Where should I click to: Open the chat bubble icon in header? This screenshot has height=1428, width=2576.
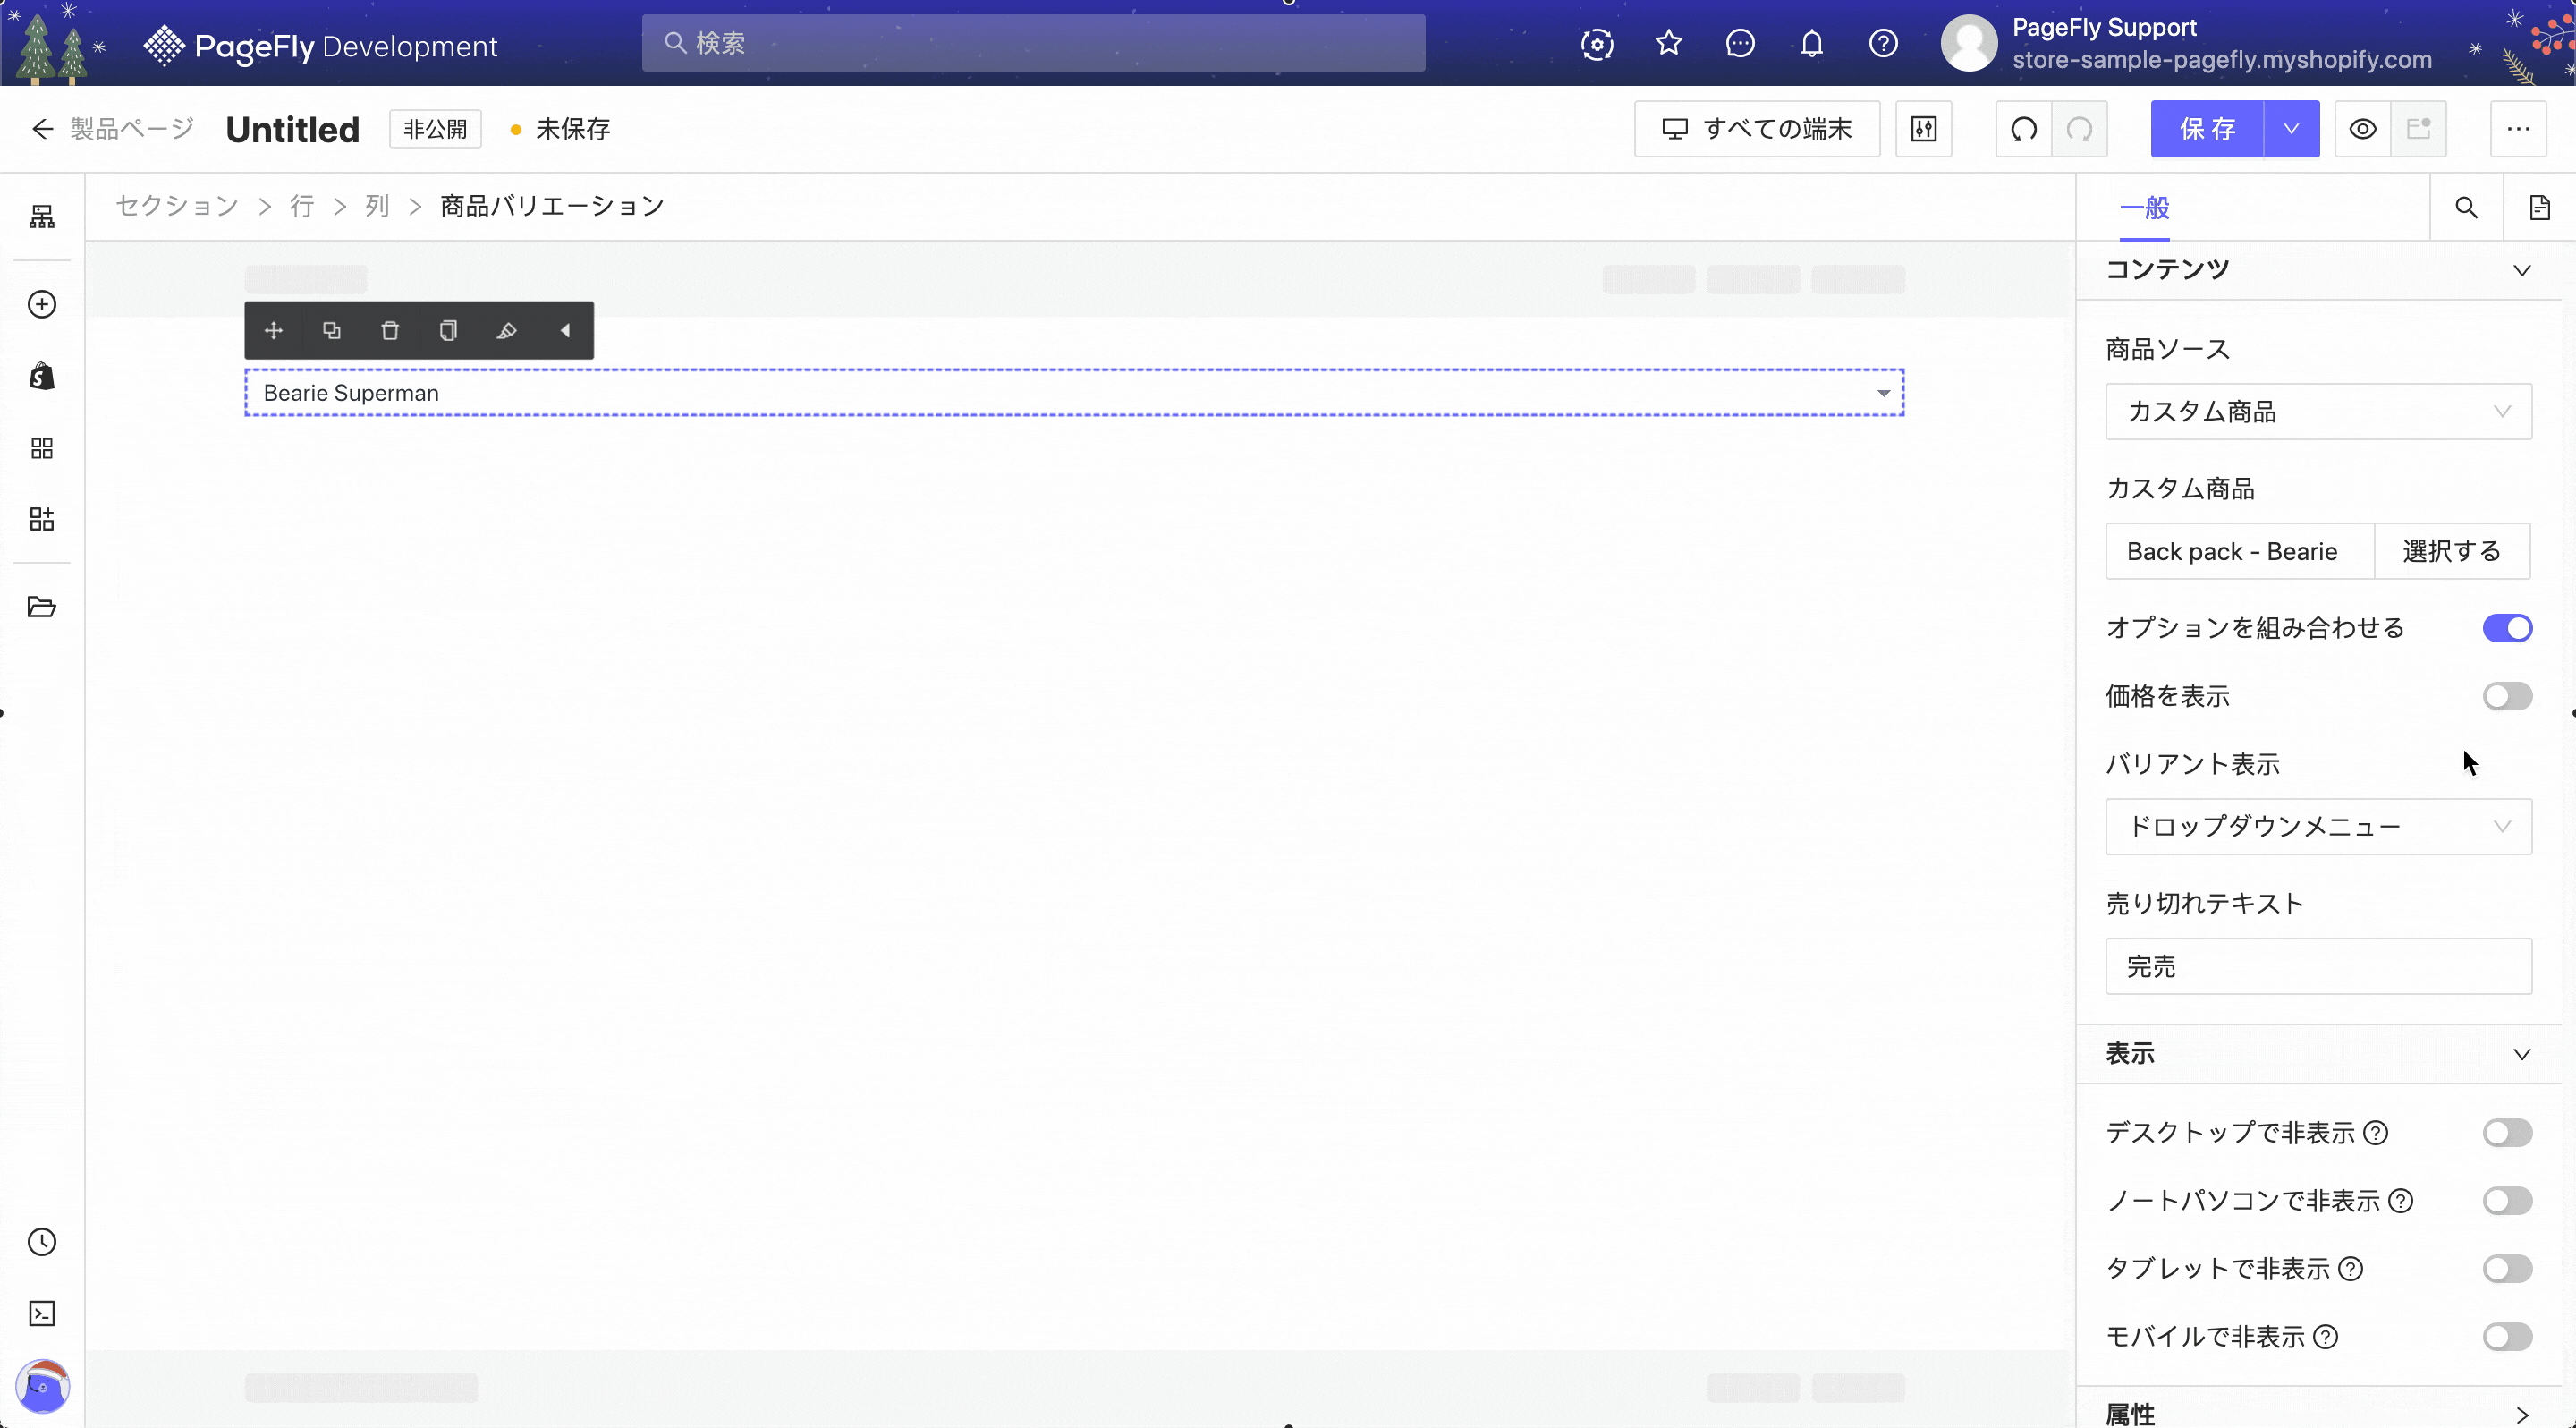click(1741, 43)
